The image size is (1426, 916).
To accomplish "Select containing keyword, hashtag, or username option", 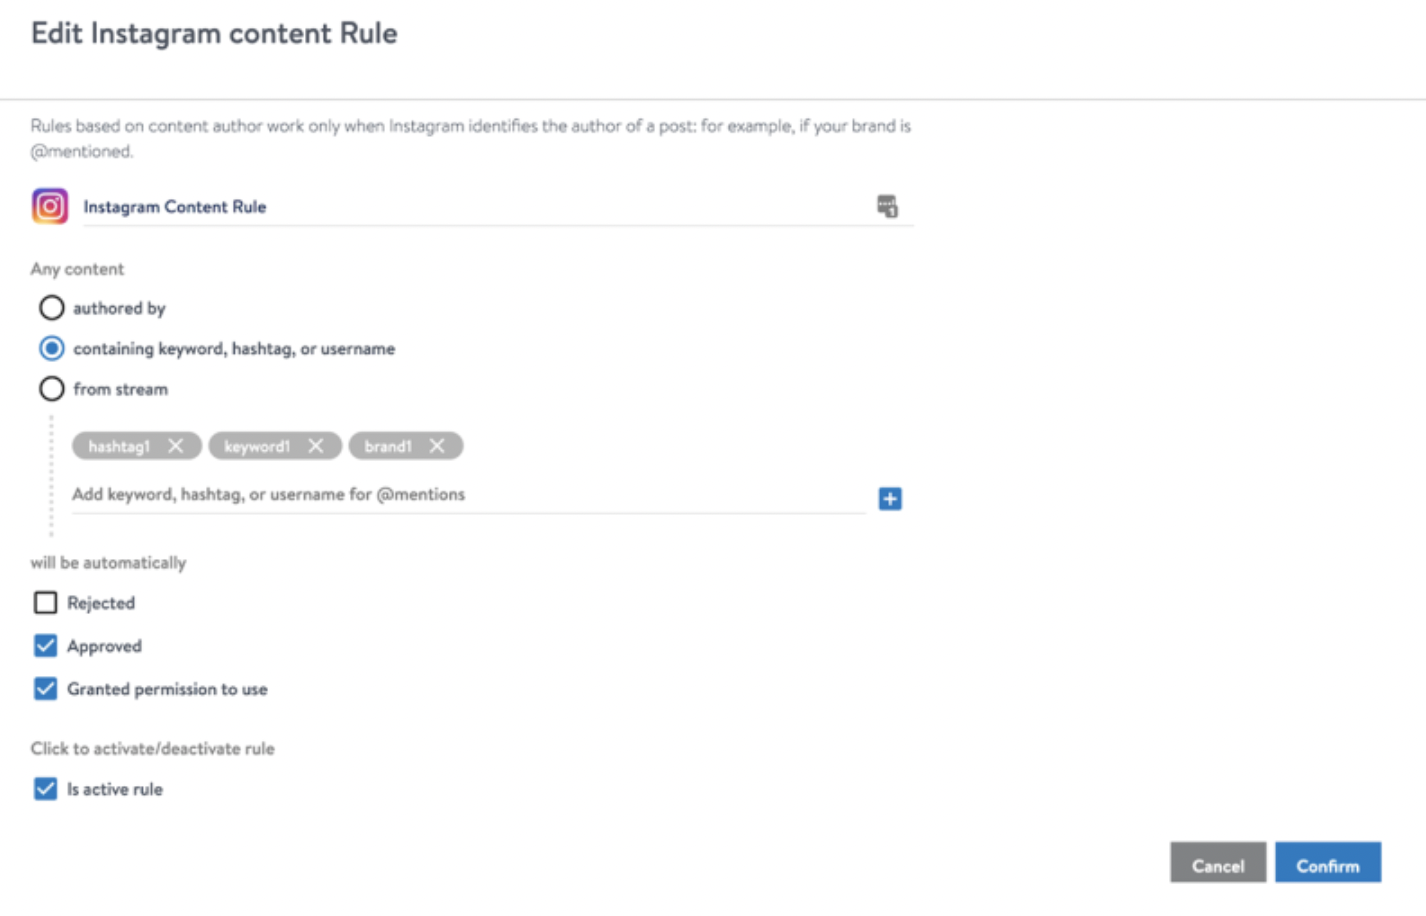I will coord(51,348).
